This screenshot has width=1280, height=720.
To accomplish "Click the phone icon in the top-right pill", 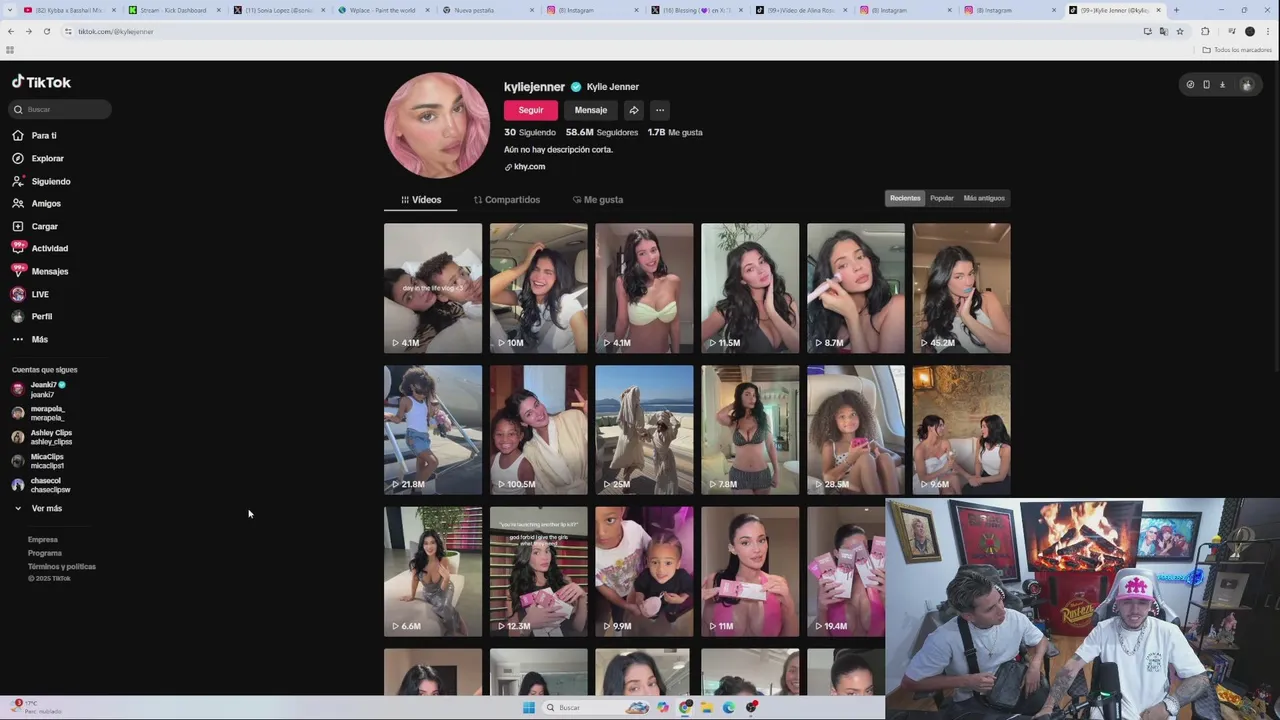I will (x=1206, y=85).
